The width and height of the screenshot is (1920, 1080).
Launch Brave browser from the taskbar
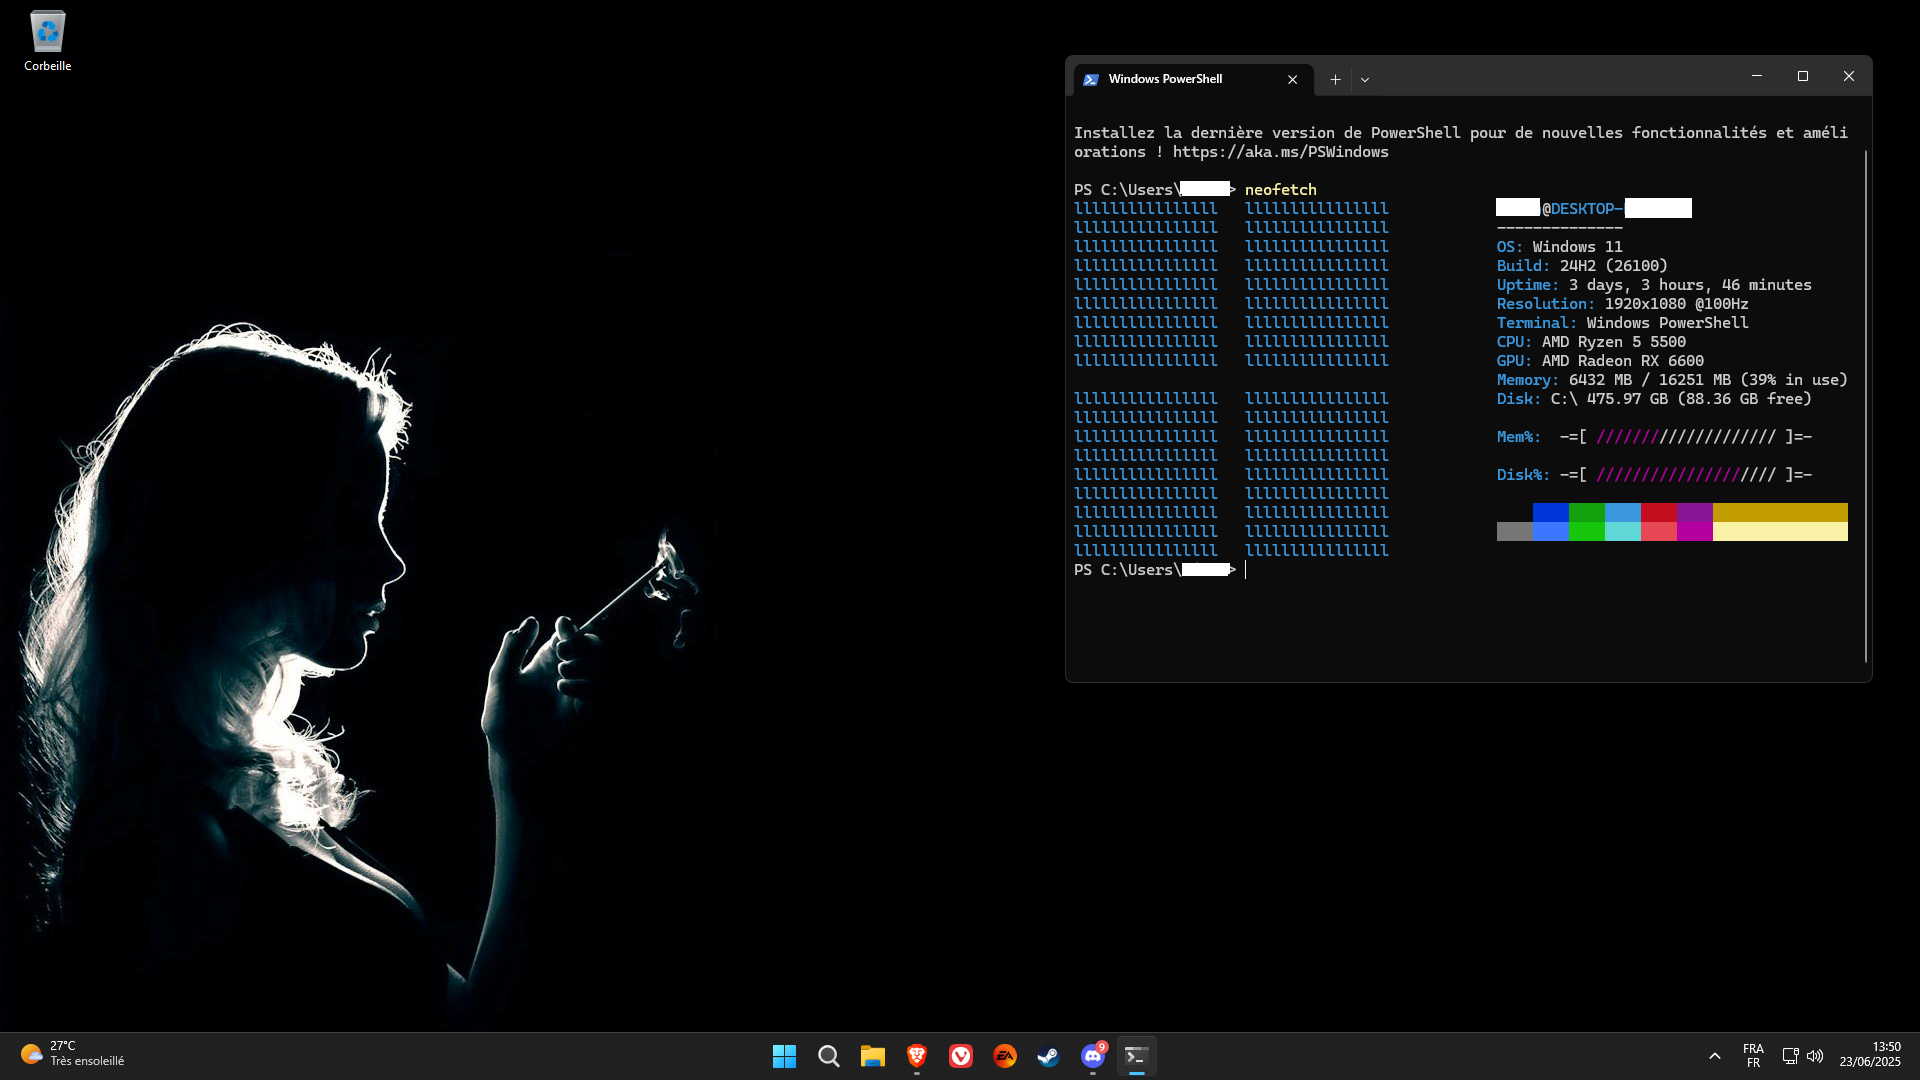(x=916, y=1056)
